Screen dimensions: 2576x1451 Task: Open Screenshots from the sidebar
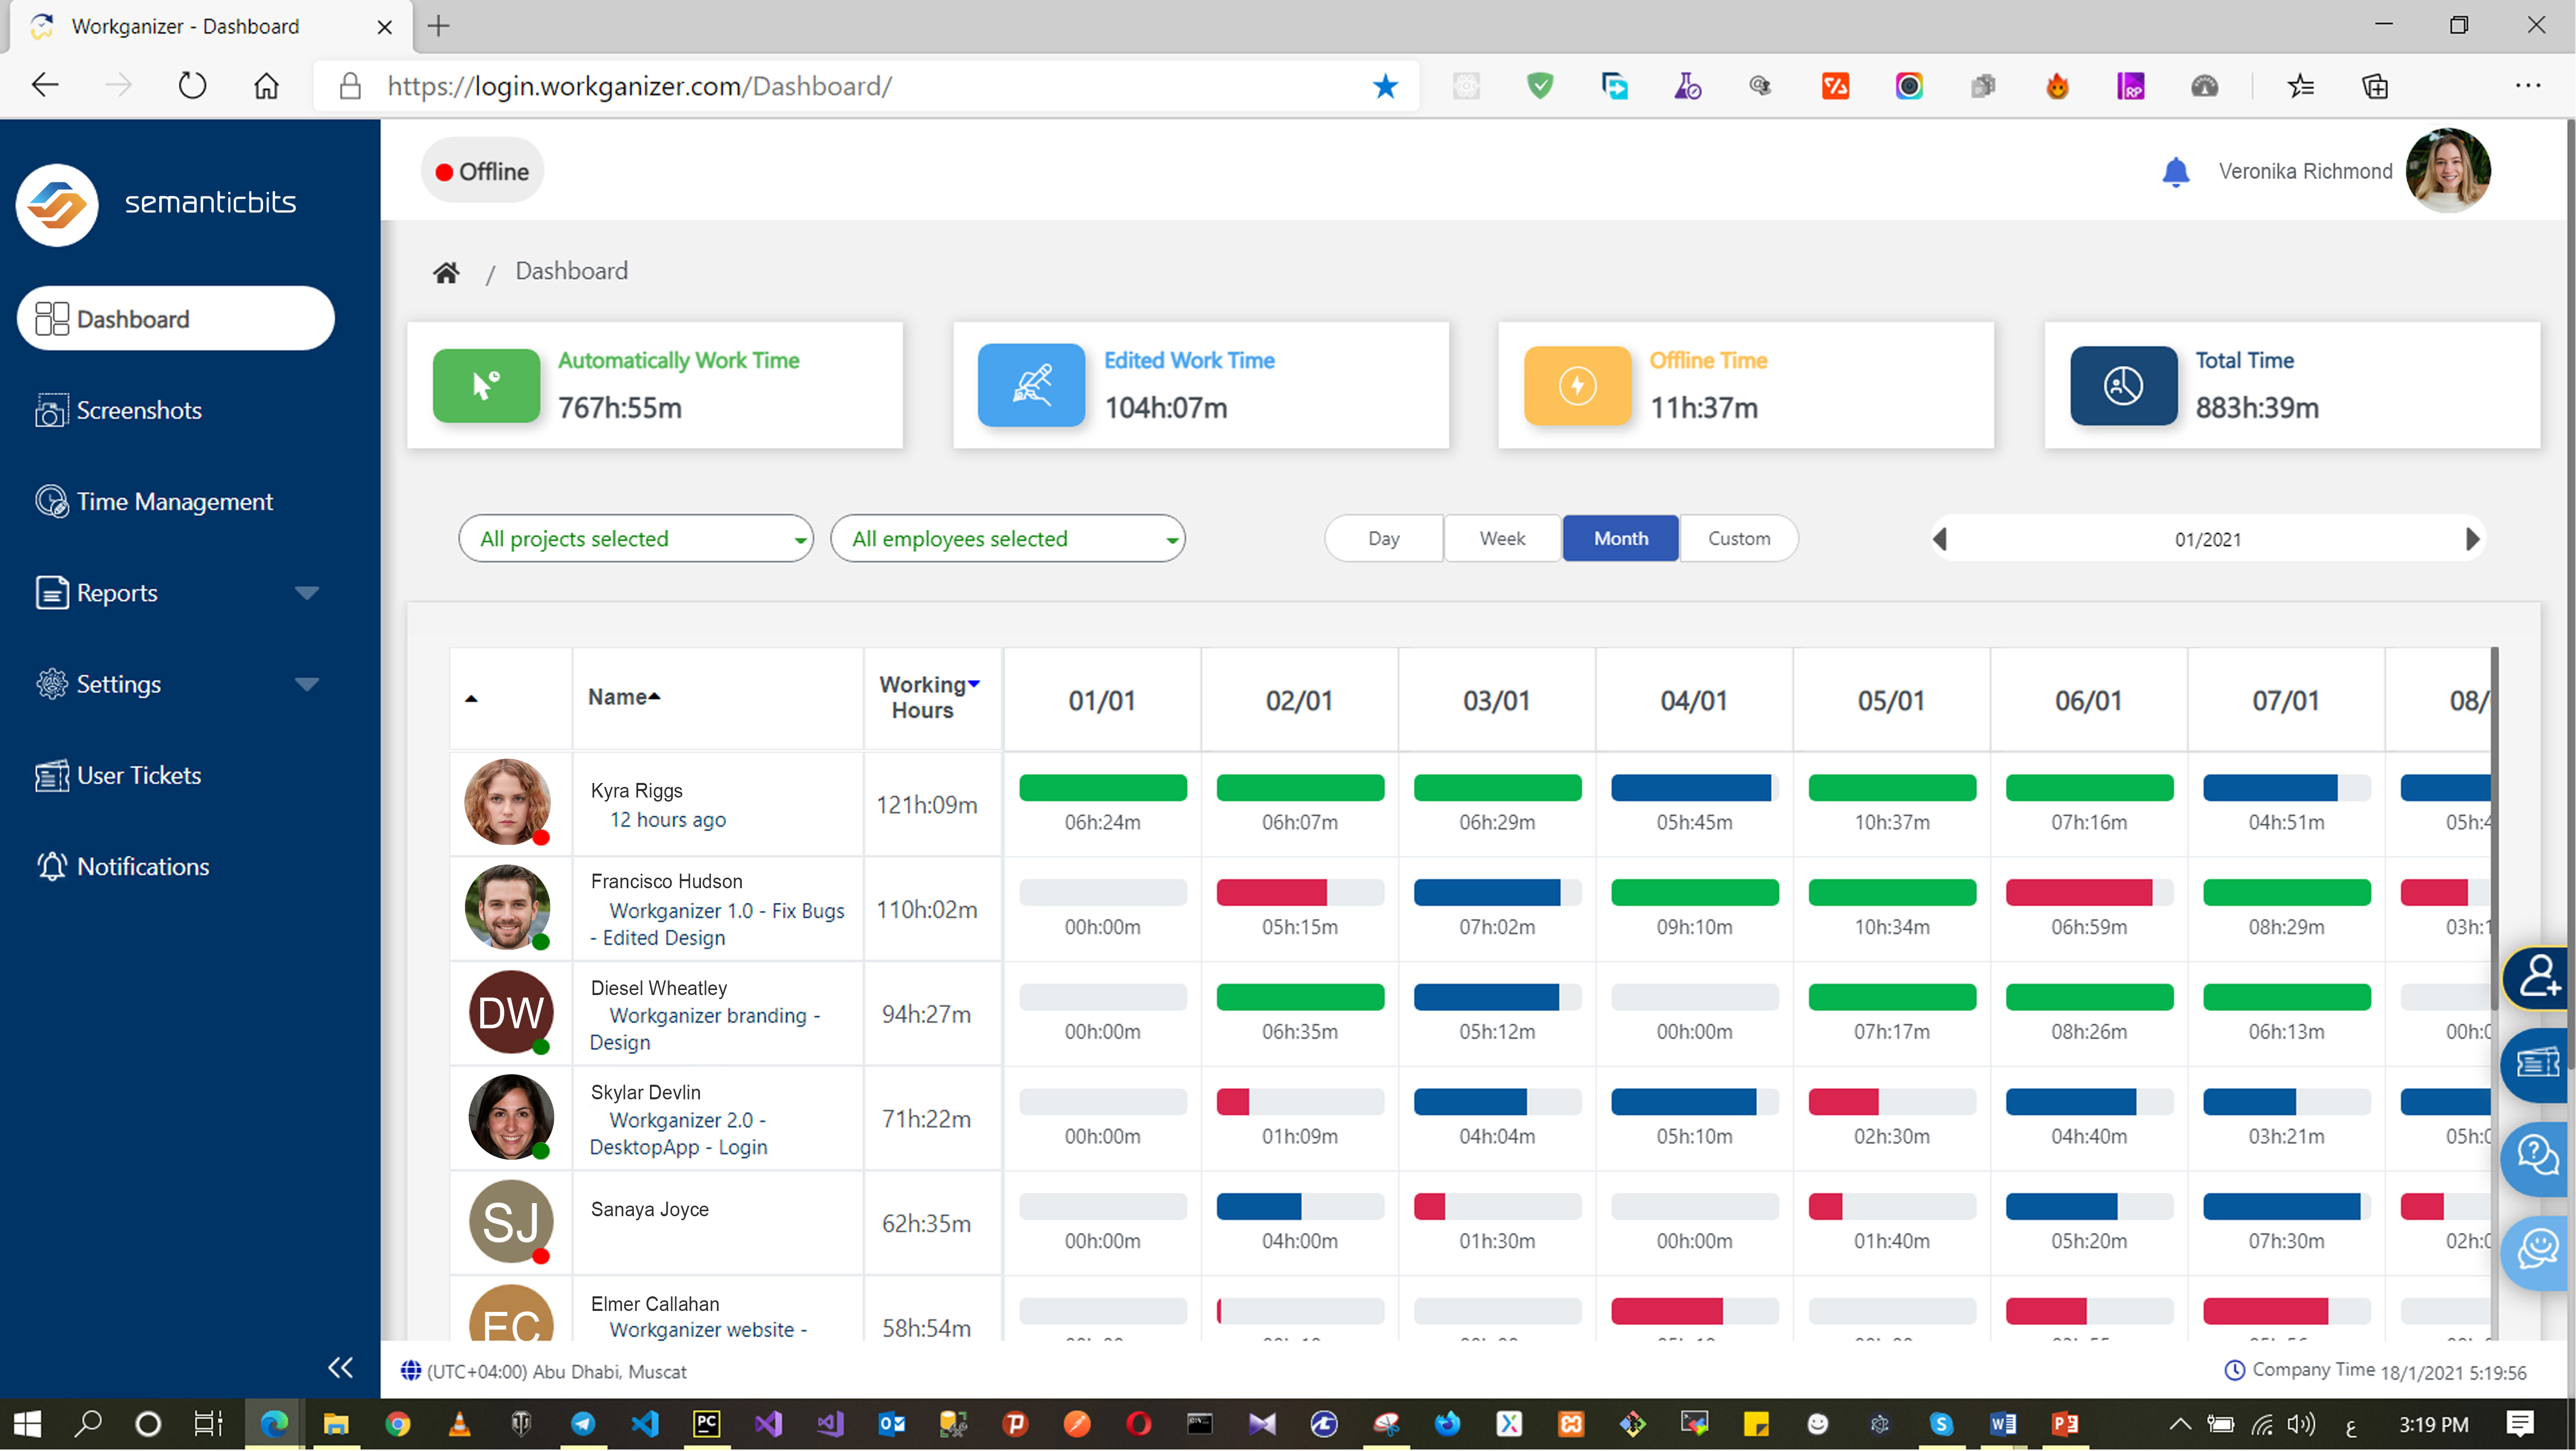[x=139, y=410]
